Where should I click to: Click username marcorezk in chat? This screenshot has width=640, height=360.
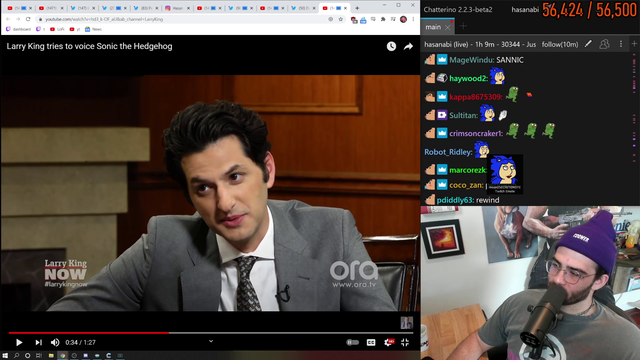click(x=468, y=170)
